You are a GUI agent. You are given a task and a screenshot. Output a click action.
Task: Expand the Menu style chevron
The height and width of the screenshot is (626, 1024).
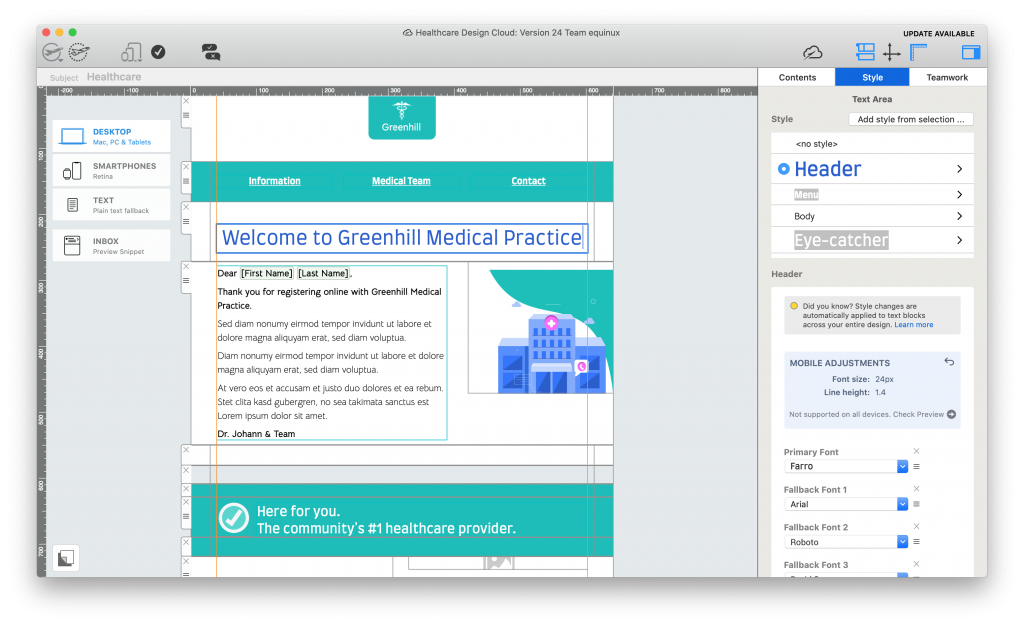coord(959,195)
